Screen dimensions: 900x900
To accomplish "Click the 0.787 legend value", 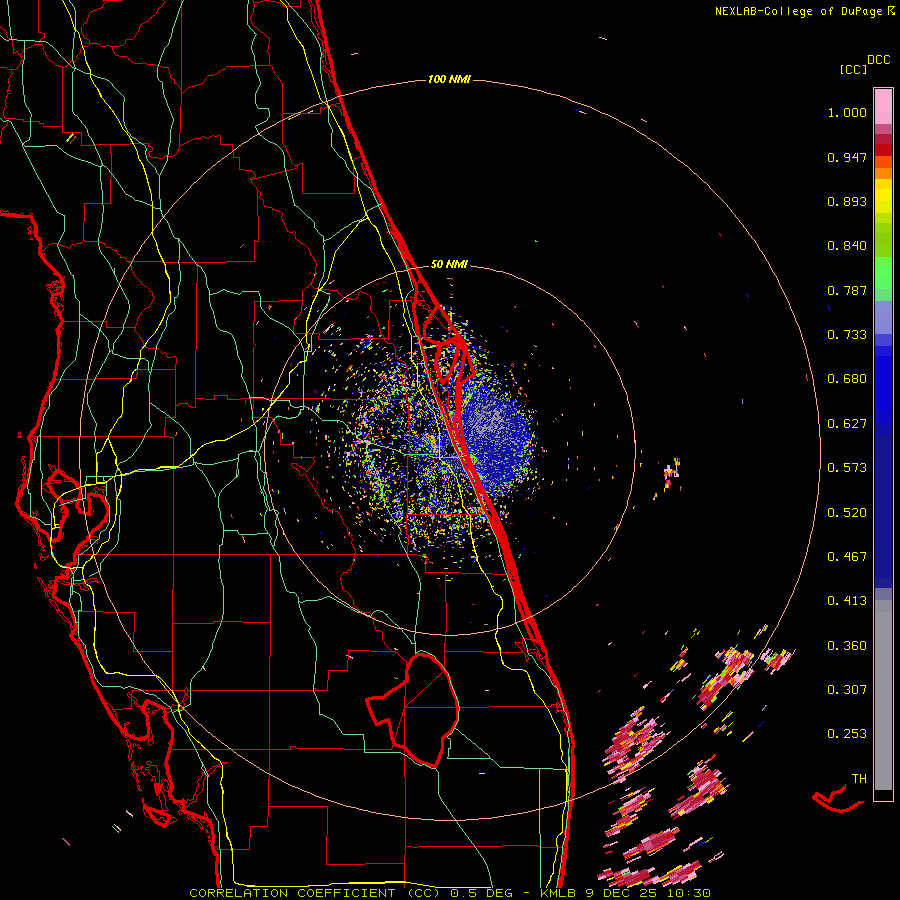I will [847, 290].
